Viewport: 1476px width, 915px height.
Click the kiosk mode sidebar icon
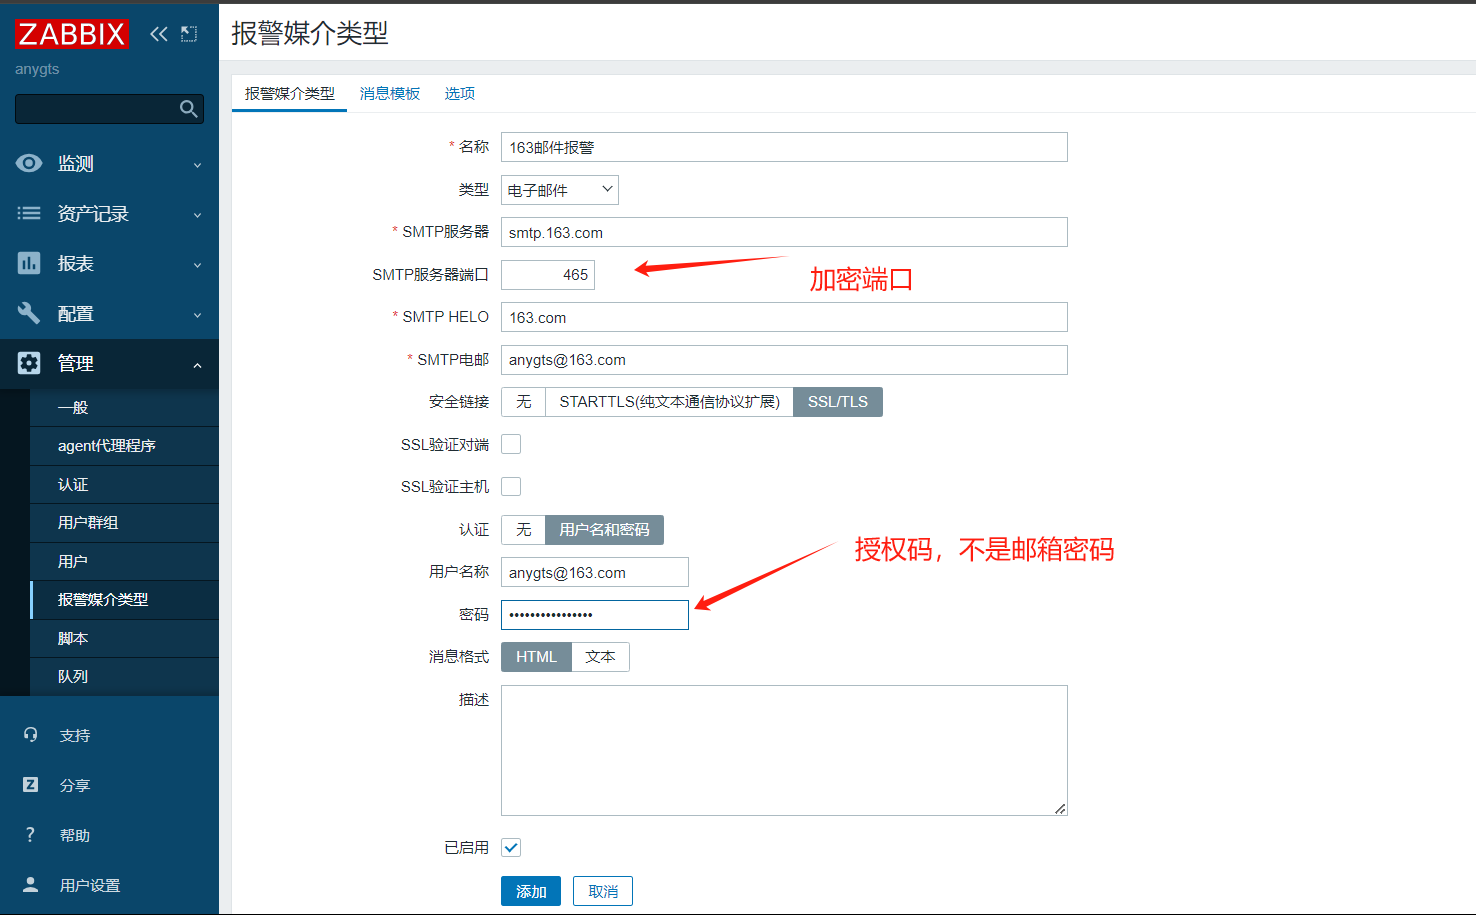click(x=189, y=34)
